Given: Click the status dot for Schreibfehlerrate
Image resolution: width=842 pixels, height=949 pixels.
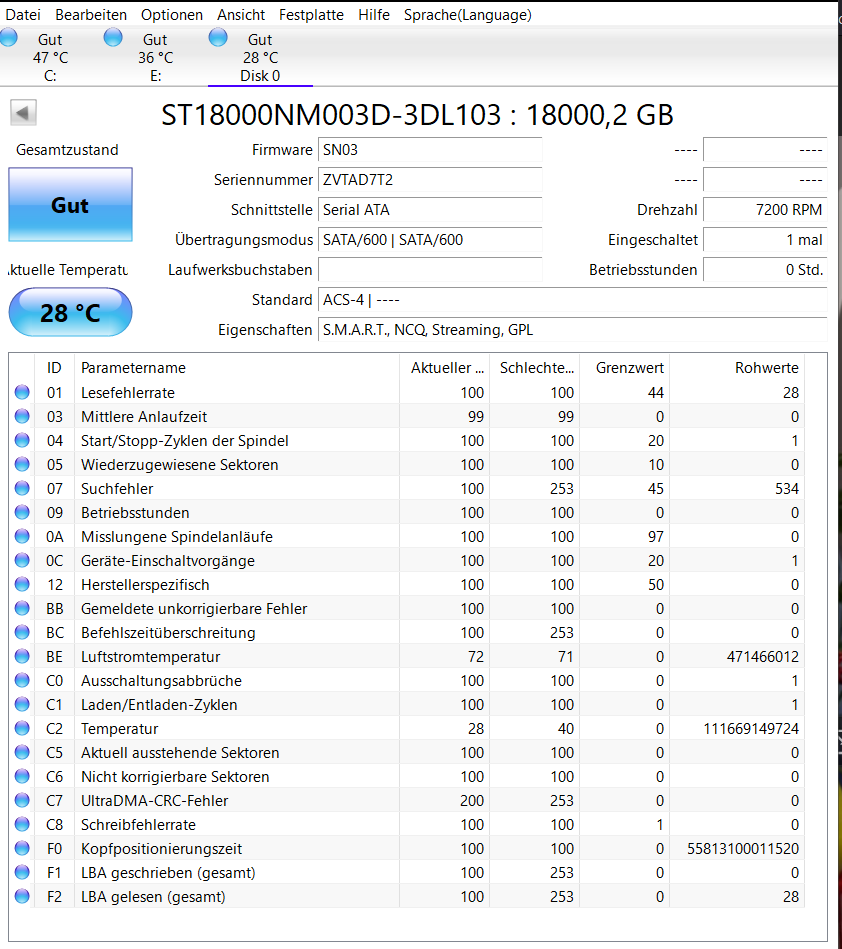Looking at the screenshot, I should coord(22,824).
